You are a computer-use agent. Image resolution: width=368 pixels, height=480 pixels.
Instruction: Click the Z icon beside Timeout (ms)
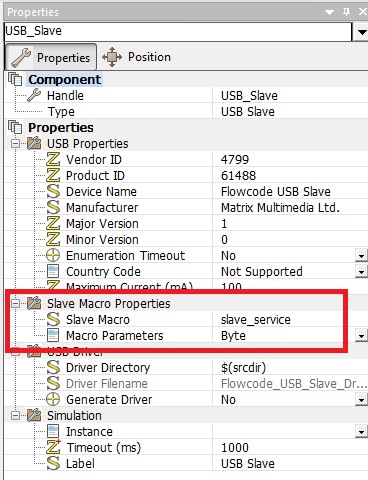coord(53,447)
